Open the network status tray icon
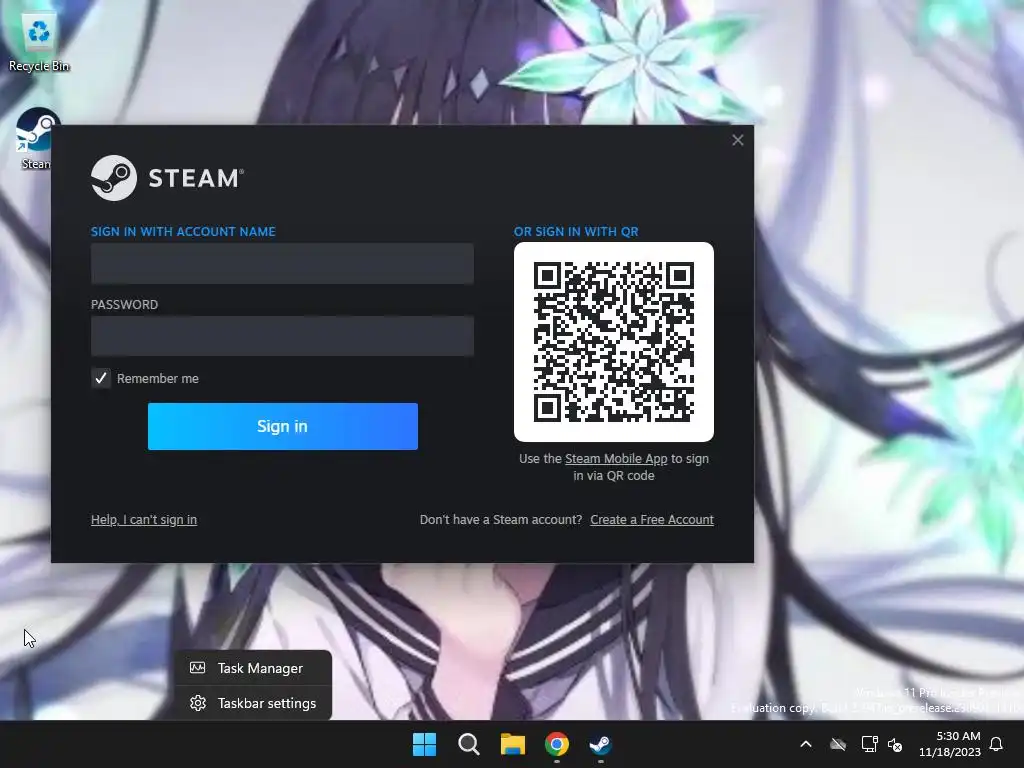Image resolution: width=1024 pixels, height=768 pixels. [x=869, y=744]
